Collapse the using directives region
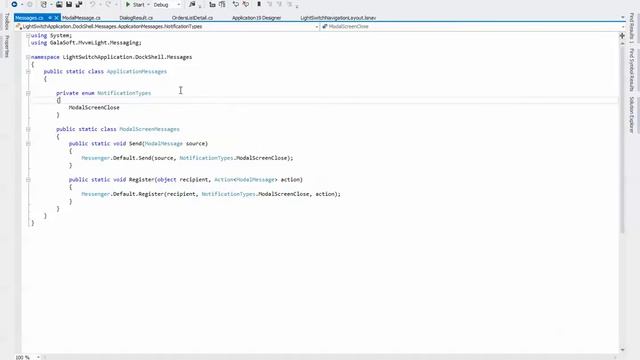 pos(28,36)
